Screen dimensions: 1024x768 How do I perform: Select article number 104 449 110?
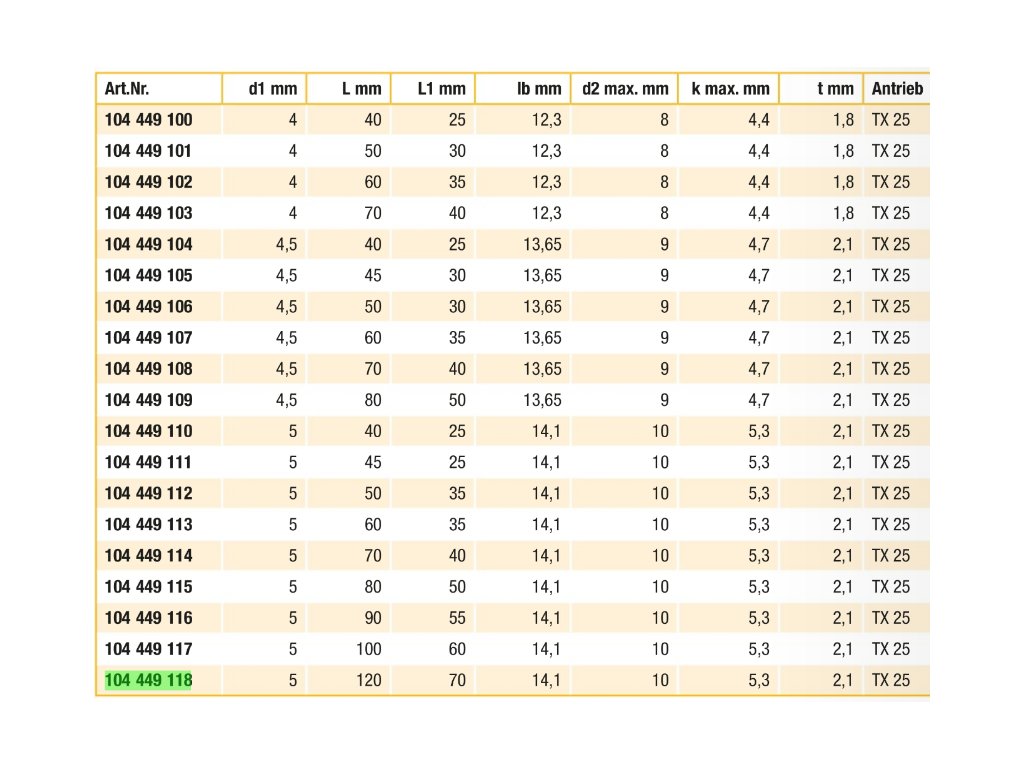pos(148,431)
